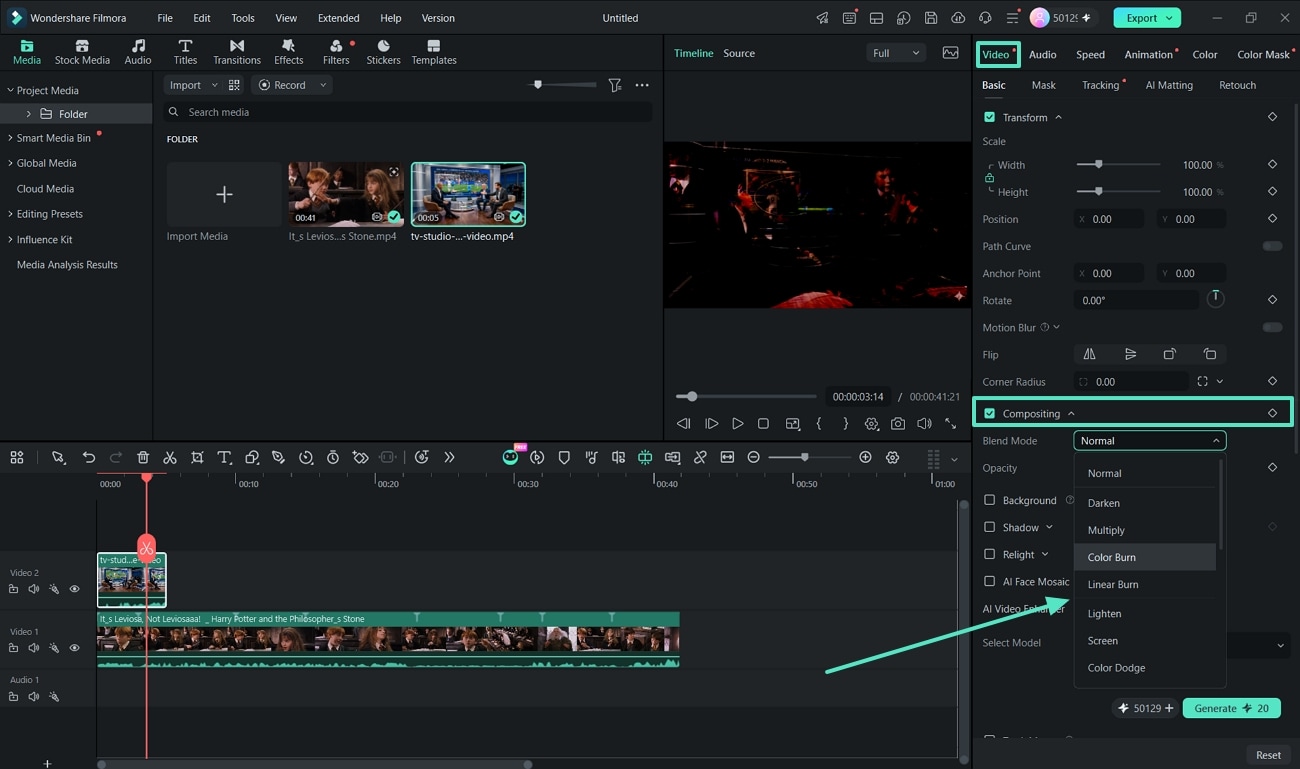The image size is (1300, 769).
Task: Click the play button under preview
Action: coord(738,424)
